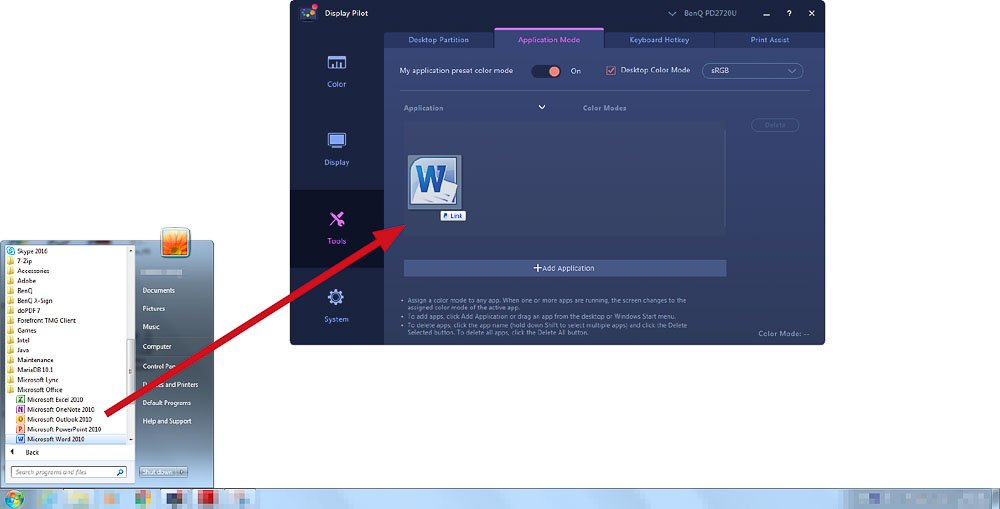Screen dimensions: 1000x509
Task: Open Pictures in Start menu
Action: [x=154, y=309]
